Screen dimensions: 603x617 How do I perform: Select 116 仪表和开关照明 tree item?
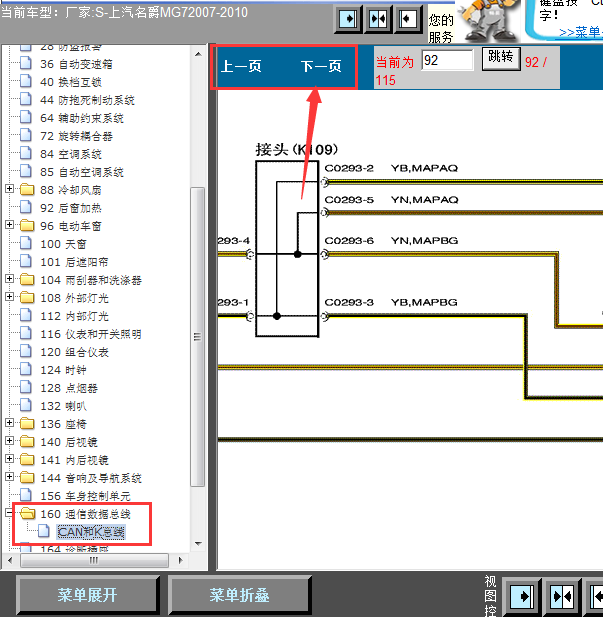(x=91, y=334)
